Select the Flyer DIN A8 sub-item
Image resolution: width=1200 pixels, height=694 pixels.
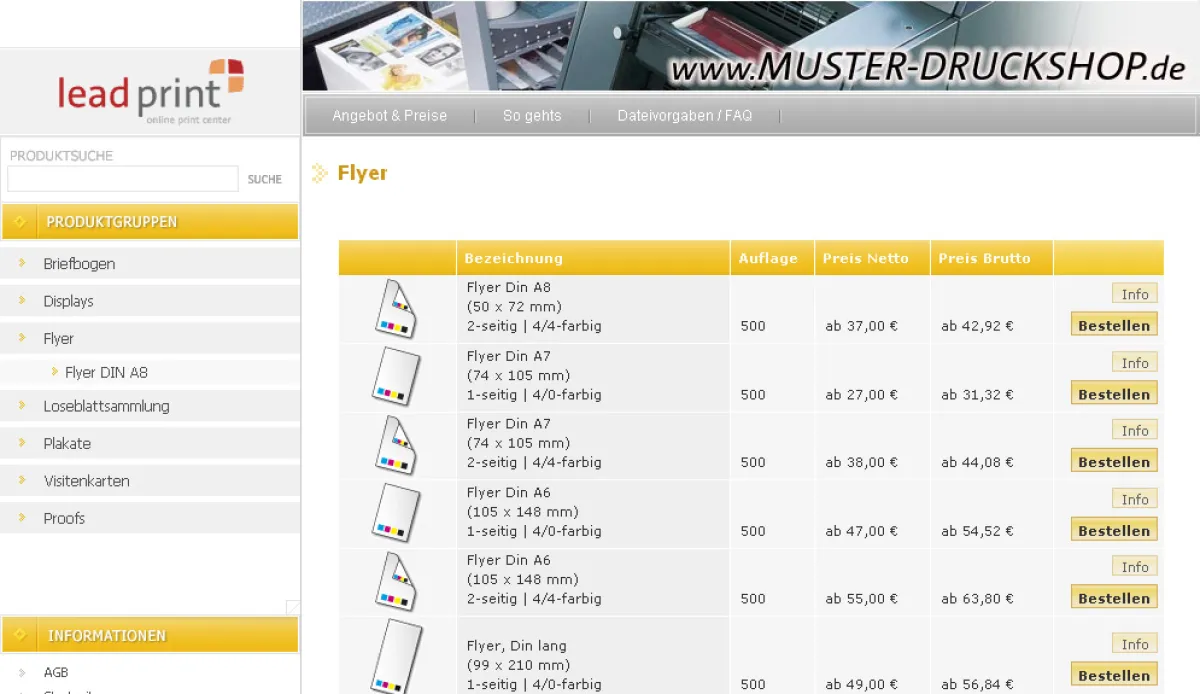coord(106,372)
